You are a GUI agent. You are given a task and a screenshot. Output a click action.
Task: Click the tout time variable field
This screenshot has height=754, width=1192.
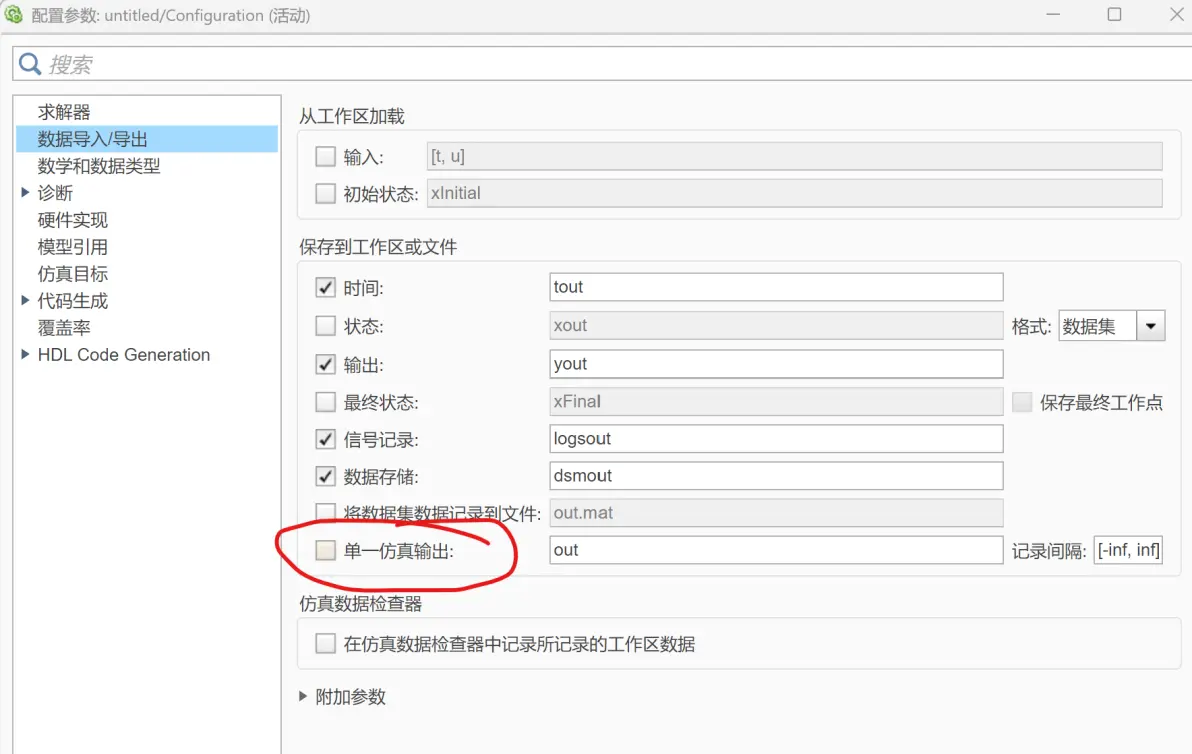pyautogui.click(x=776, y=287)
